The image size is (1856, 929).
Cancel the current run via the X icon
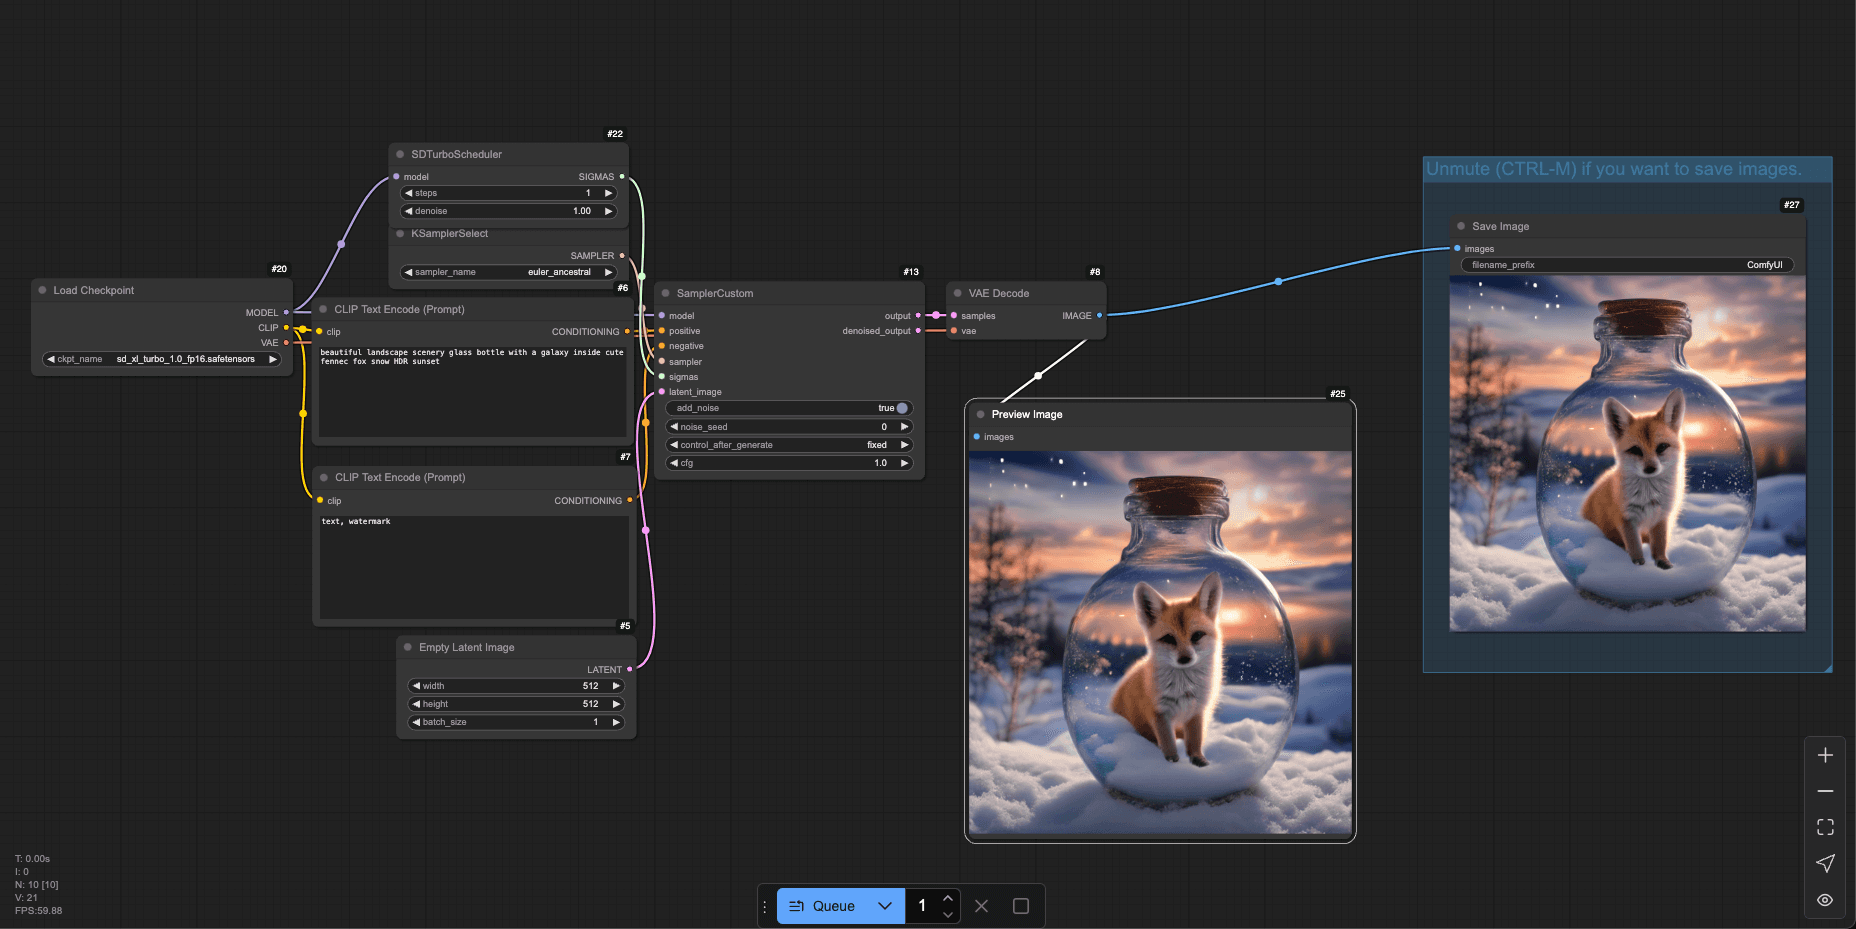(981, 906)
